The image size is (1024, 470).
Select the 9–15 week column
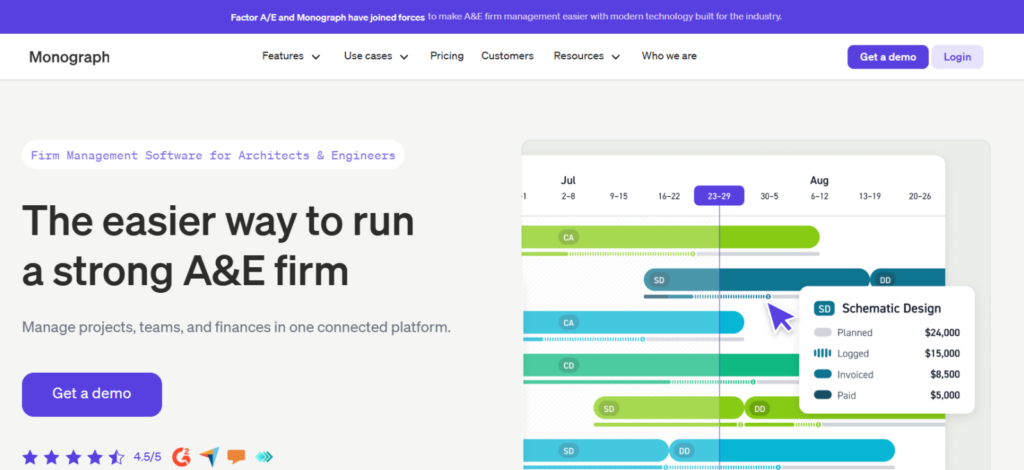point(618,196)
